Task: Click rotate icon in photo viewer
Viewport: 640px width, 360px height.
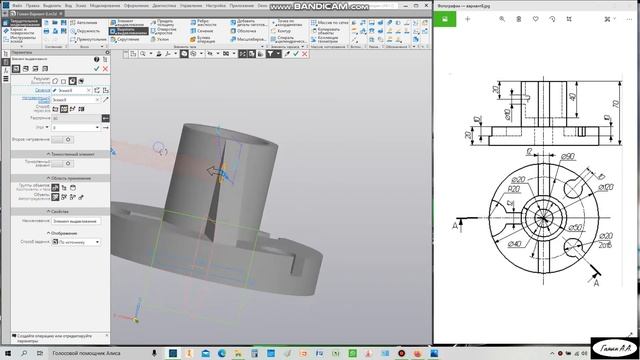Action: (552, 19)
